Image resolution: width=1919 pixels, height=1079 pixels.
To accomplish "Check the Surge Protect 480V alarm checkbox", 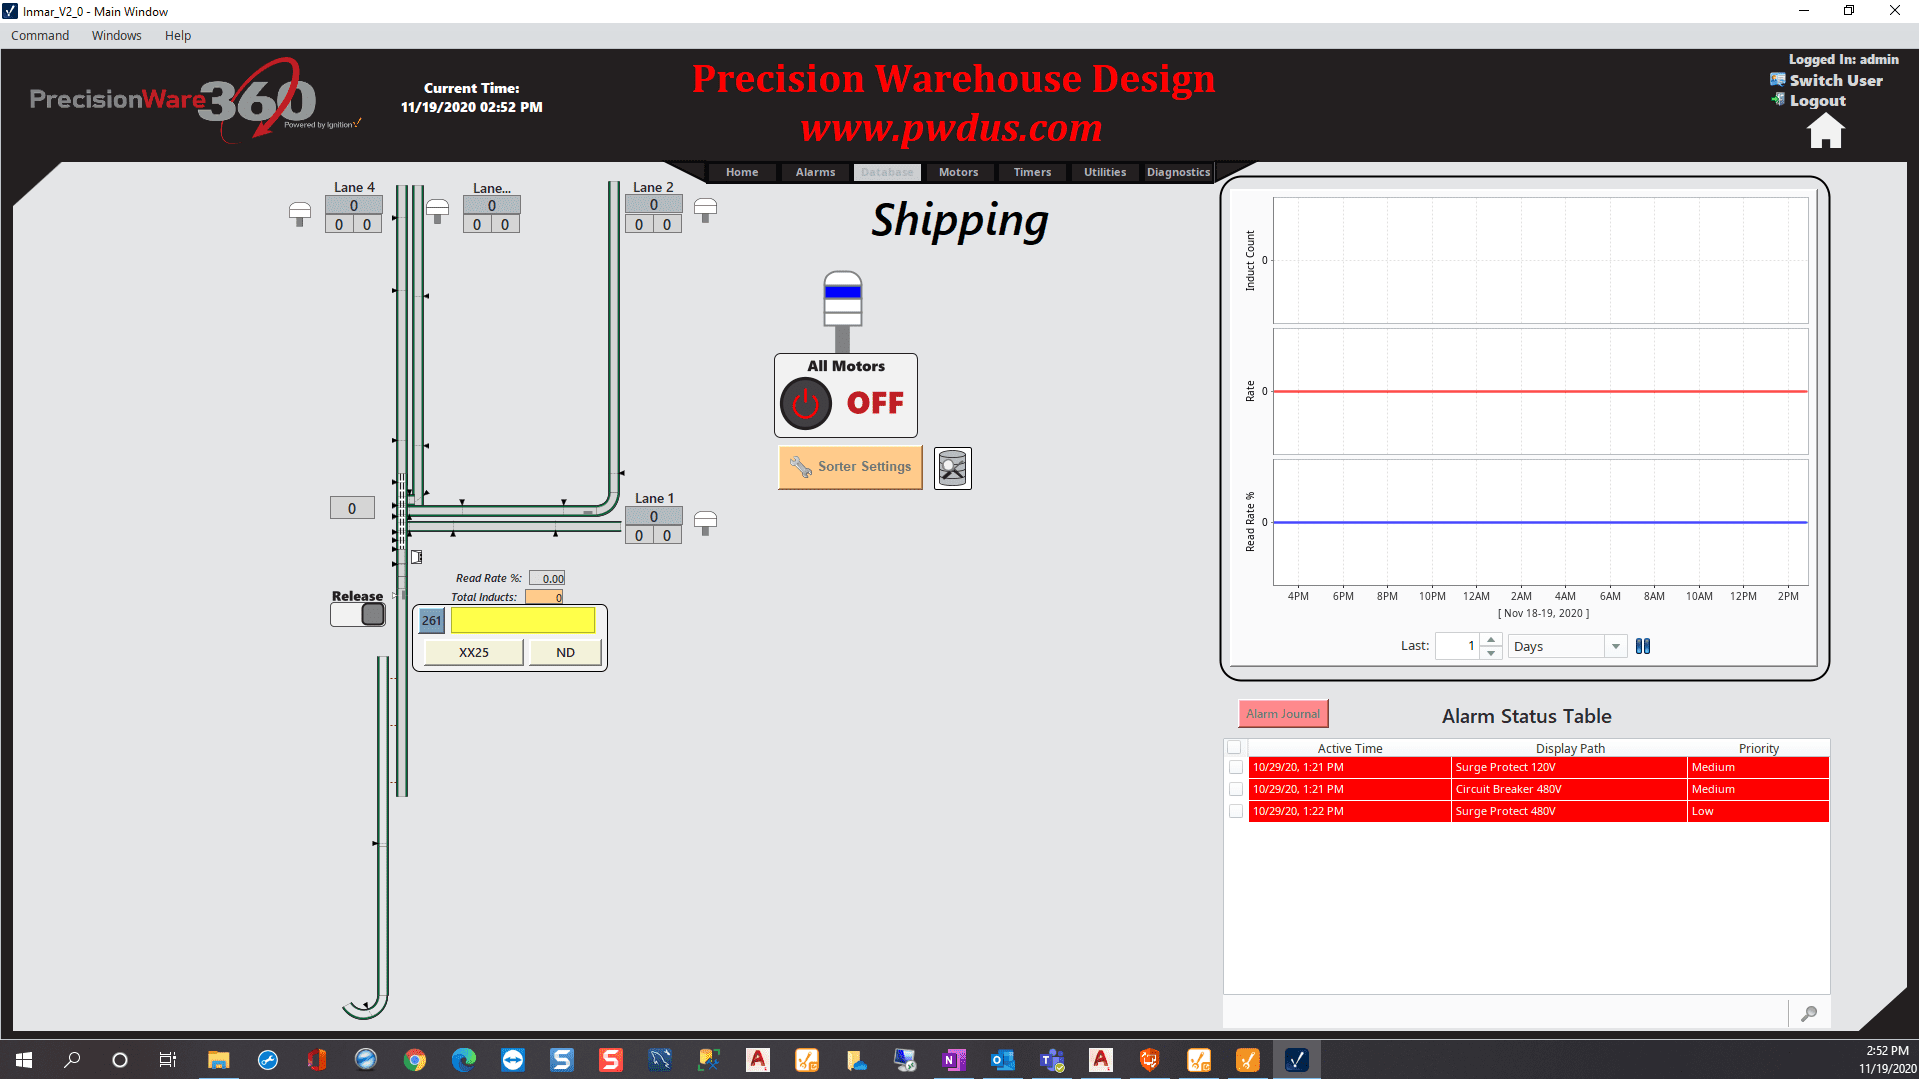I will point(1236,811).
